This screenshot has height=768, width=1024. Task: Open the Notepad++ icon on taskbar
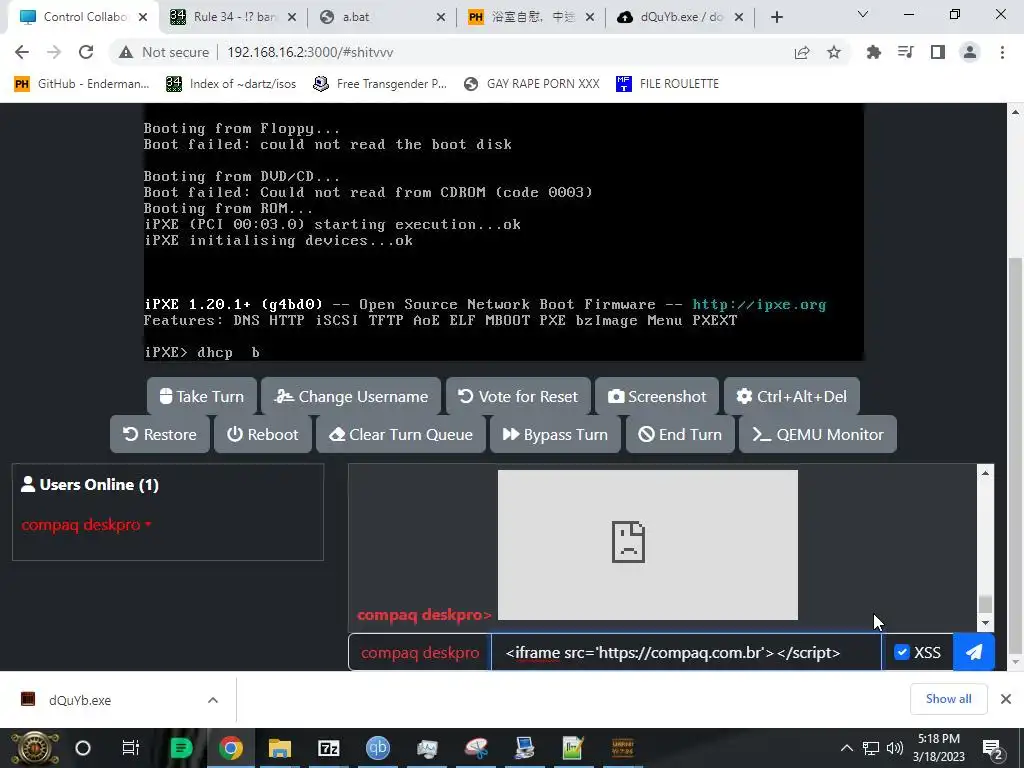(573, 748)
